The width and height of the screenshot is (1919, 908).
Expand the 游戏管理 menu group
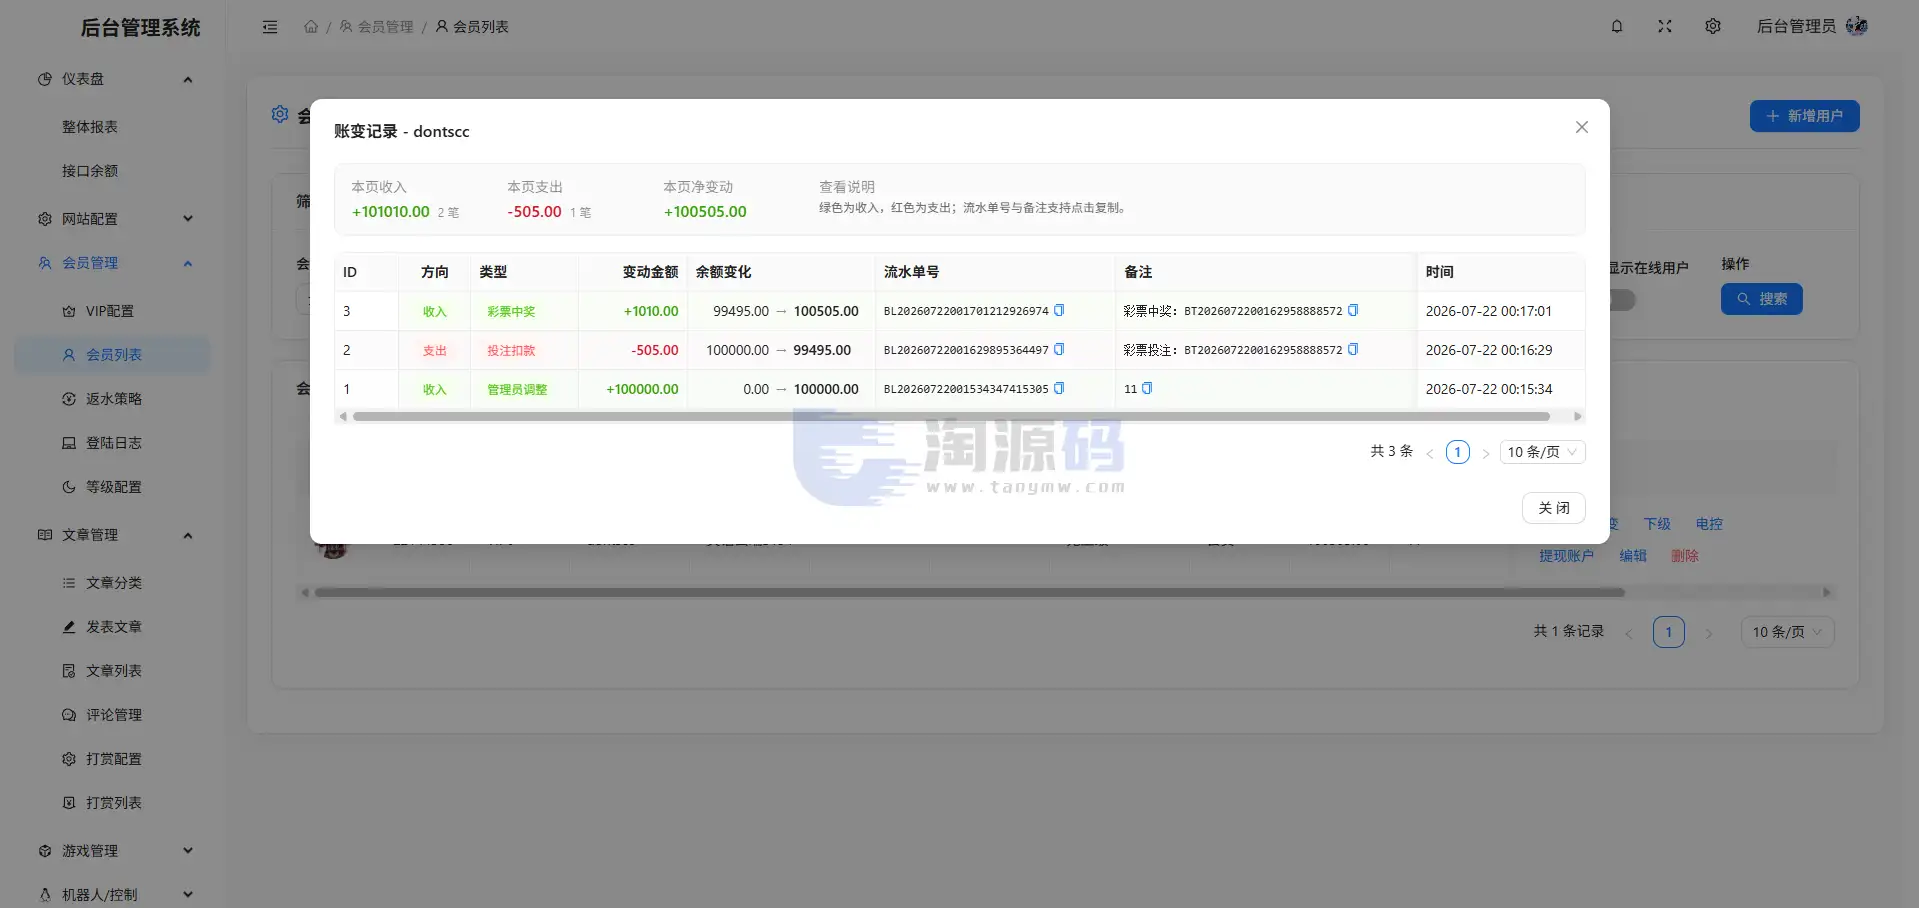click(x=112, y=851)
